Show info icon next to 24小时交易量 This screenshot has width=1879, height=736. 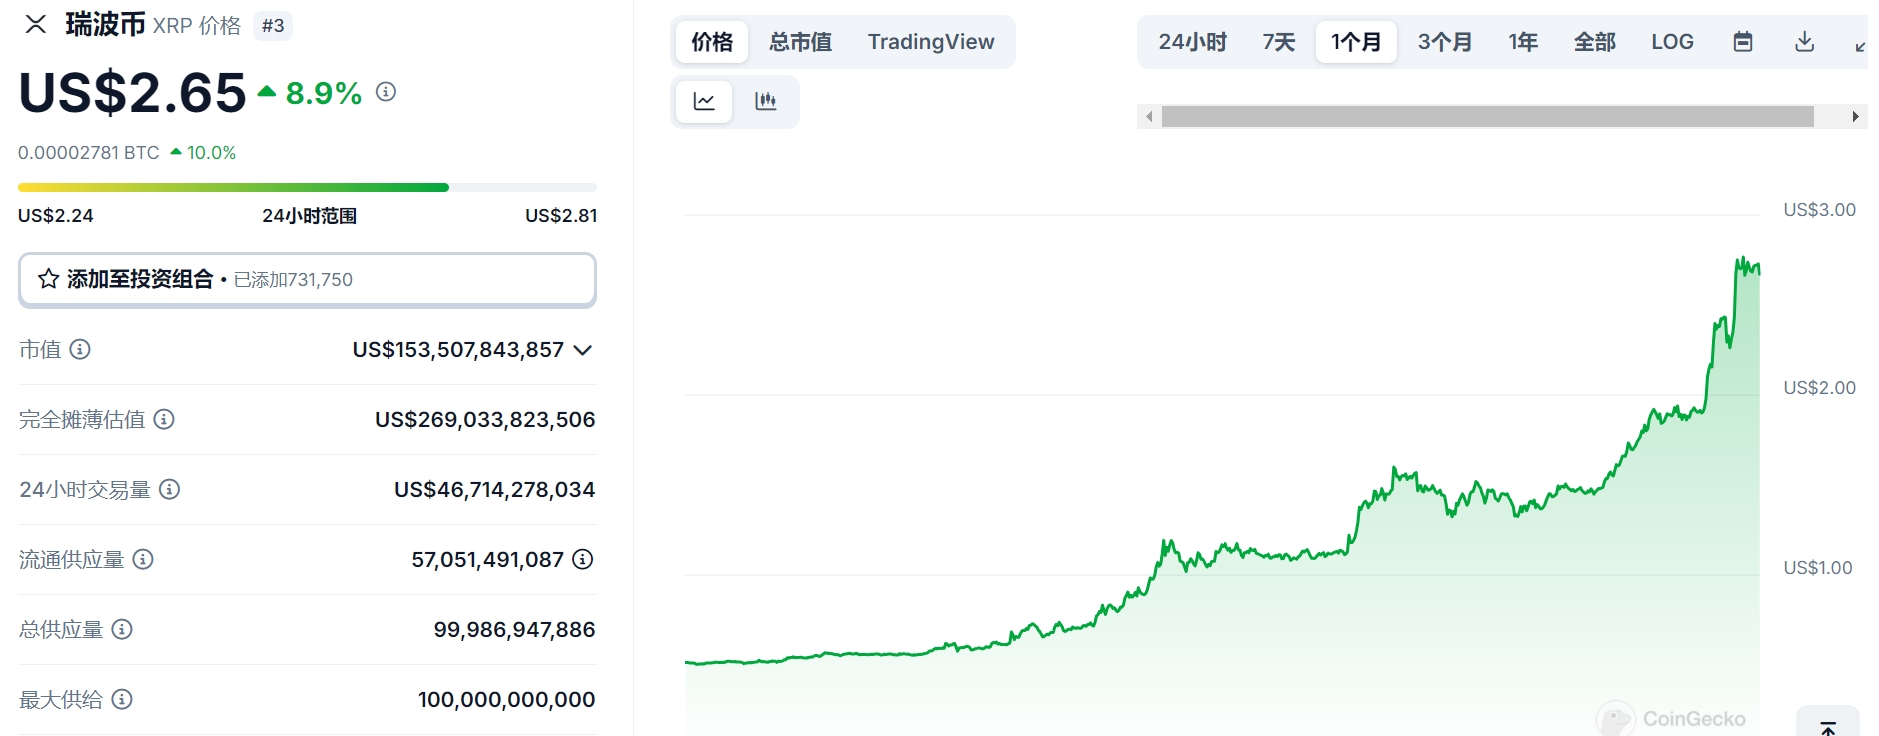(x=170, y=489)
